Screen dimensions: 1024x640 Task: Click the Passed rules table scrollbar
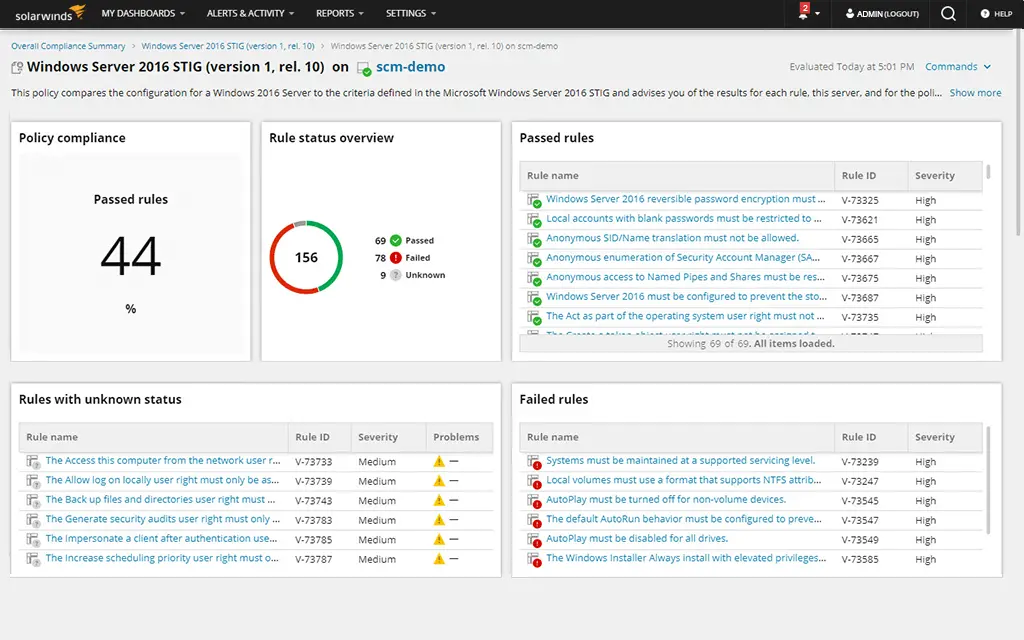pos(988,171)
